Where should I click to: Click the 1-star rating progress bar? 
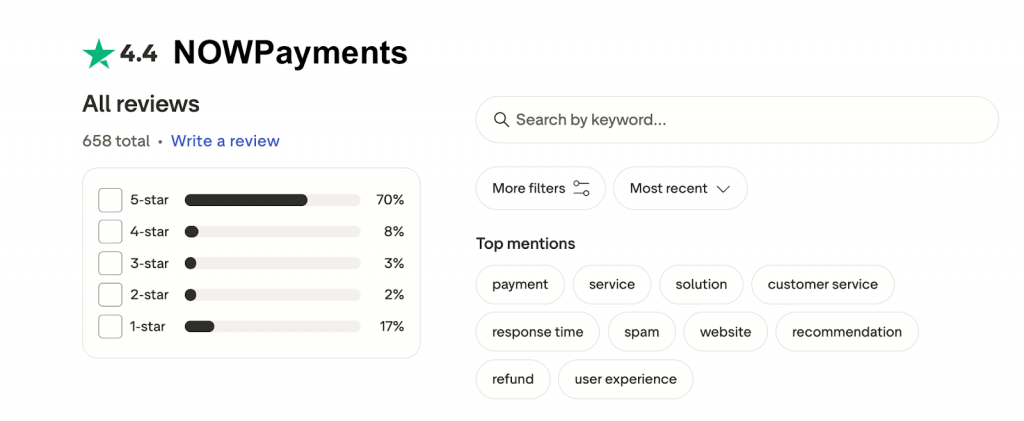[x=272, y=326]
